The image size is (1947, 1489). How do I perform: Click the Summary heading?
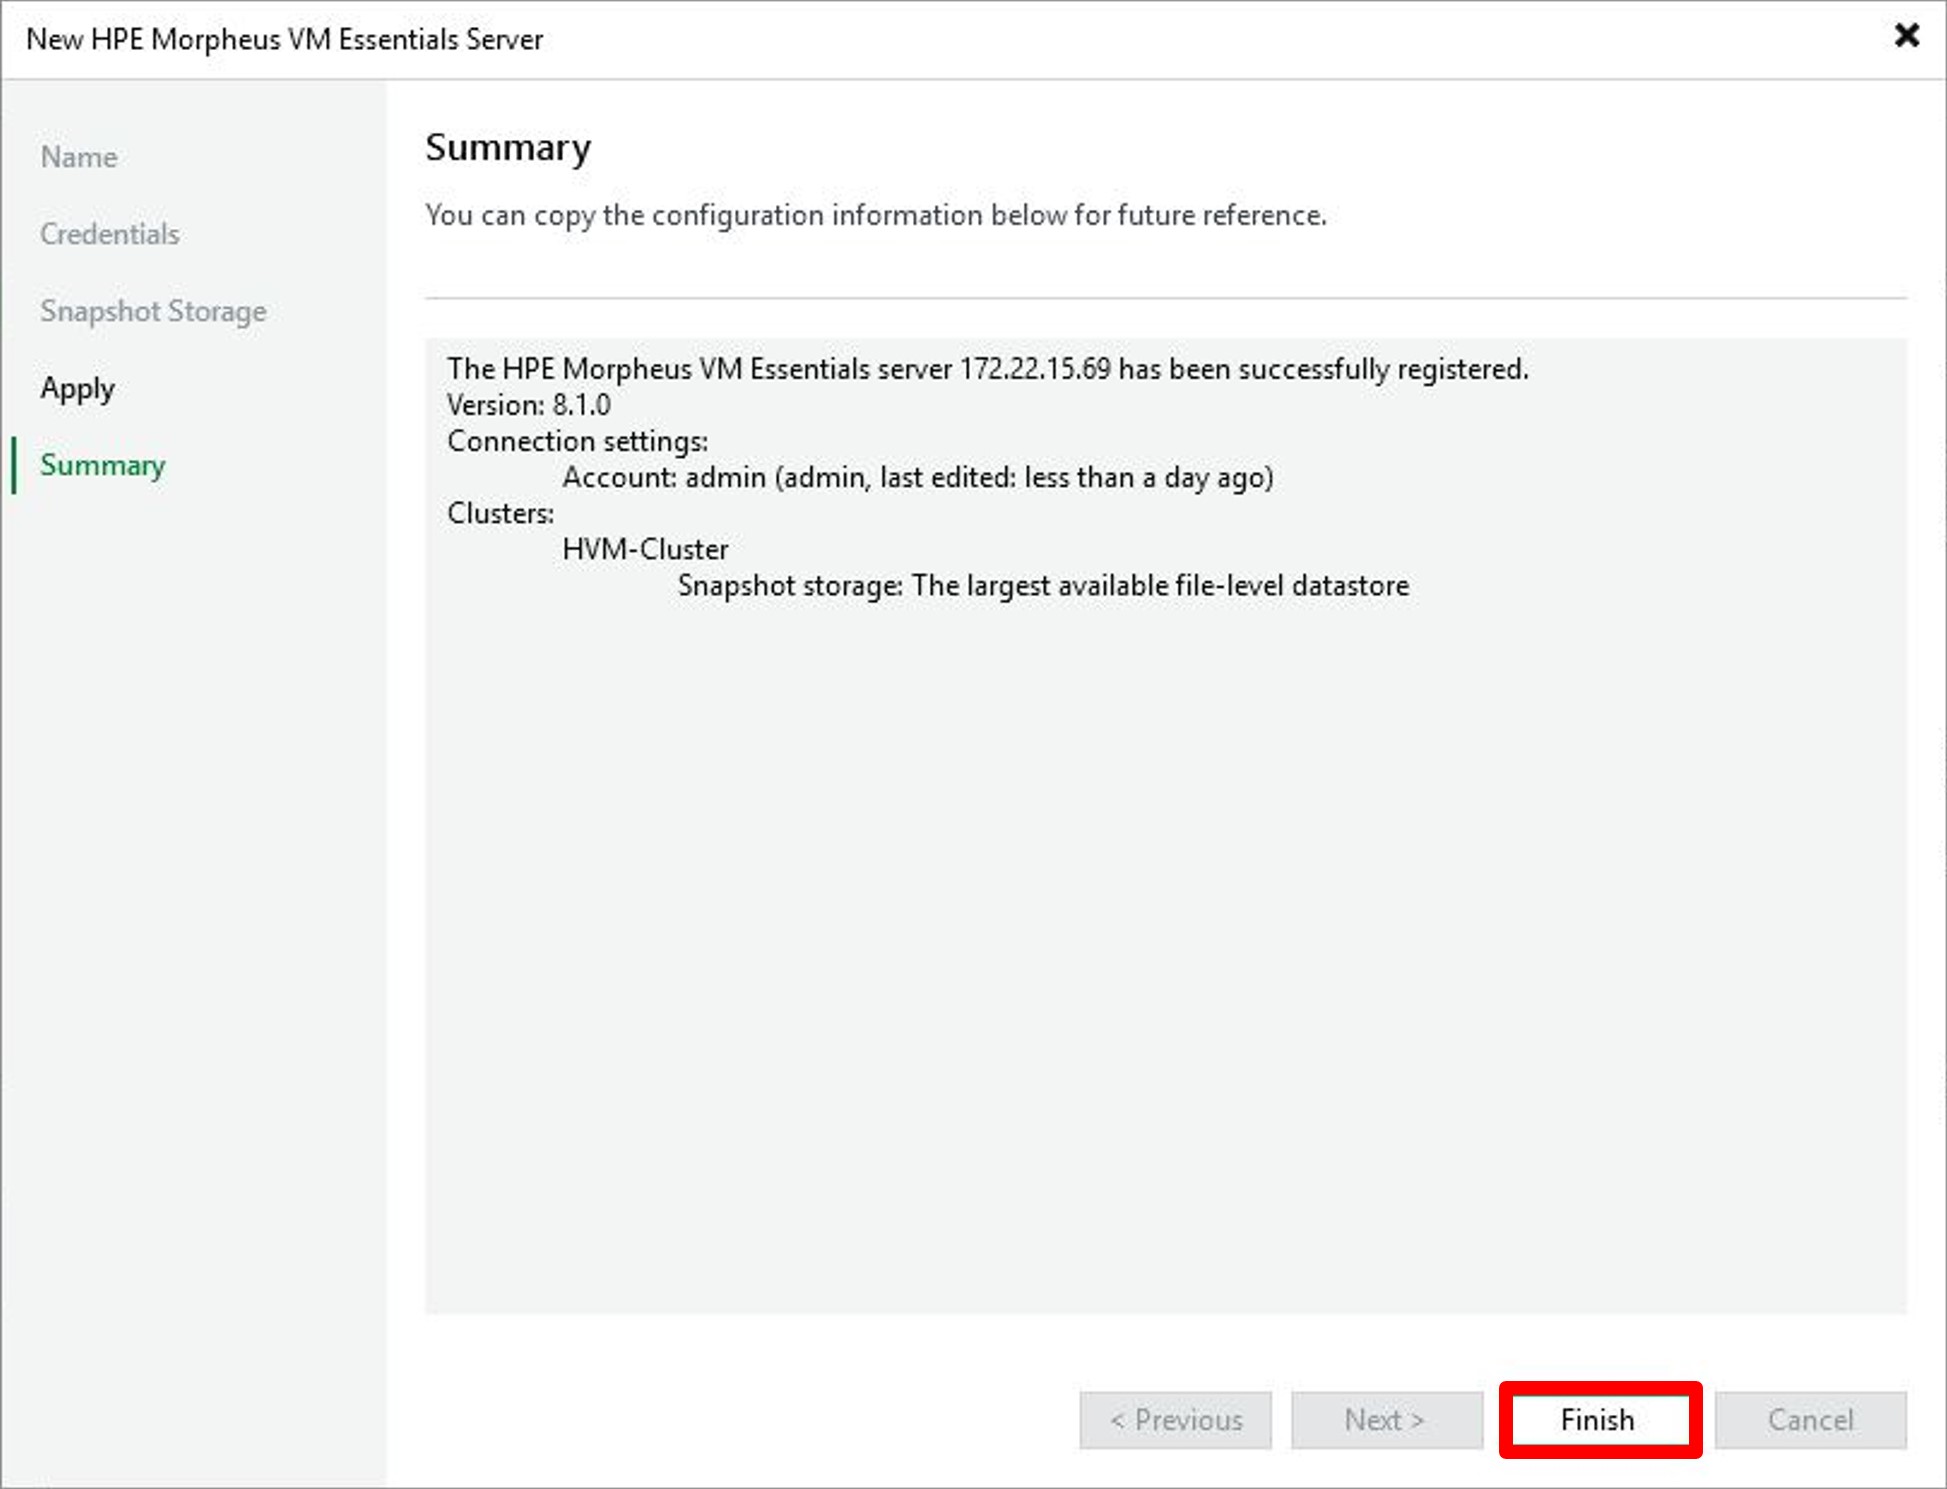tap(508, 148)
